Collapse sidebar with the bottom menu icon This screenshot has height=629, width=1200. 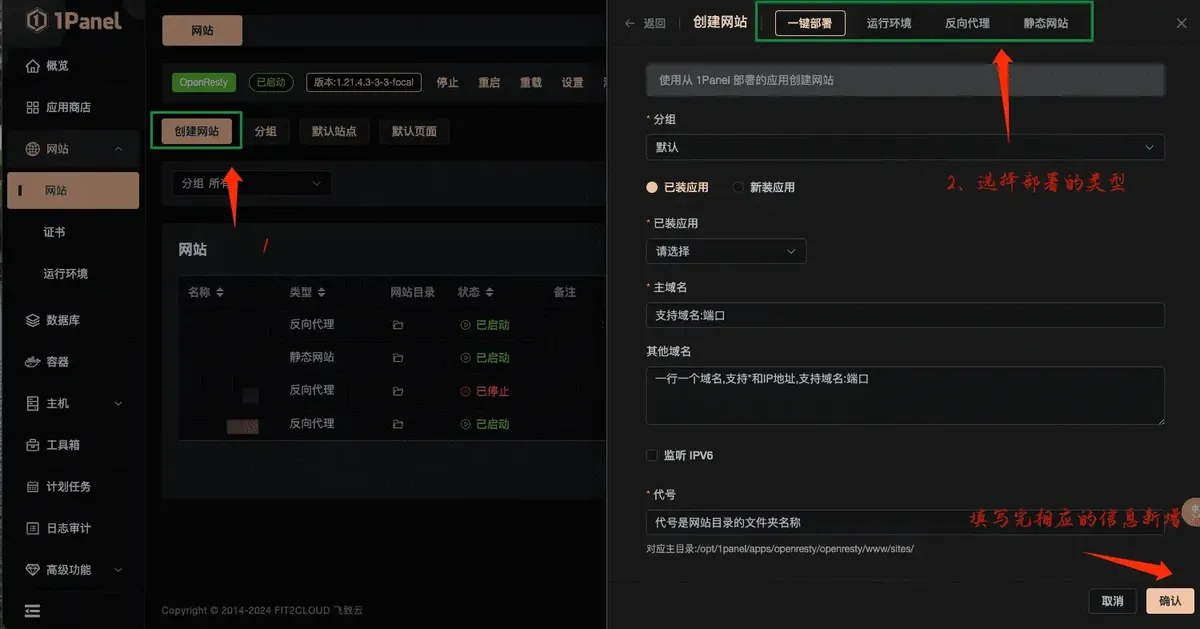click(x=32, y=610)
